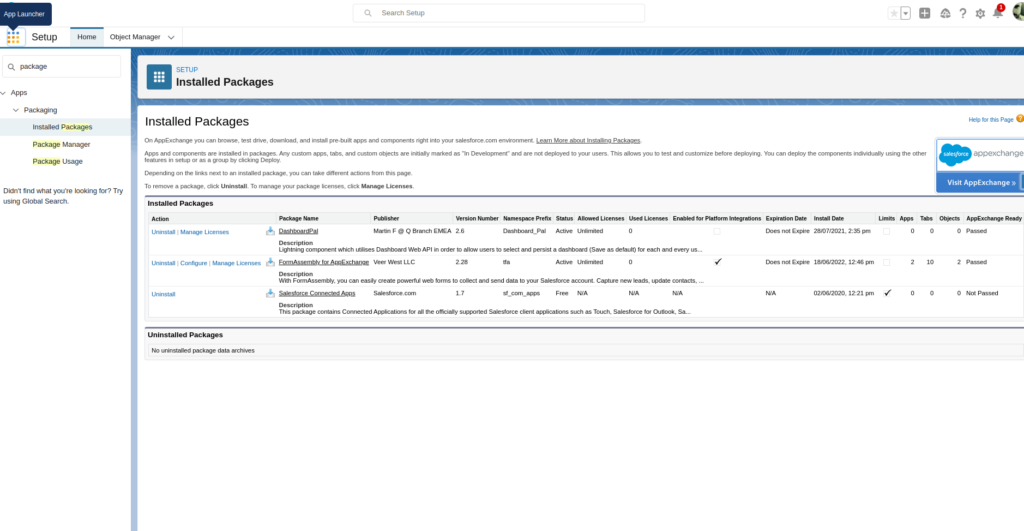This screenshot has height=531, width=1024.
Task: Toggle Limits checkbox for FormAssembly for AppExchange
Action: point(886,262)
